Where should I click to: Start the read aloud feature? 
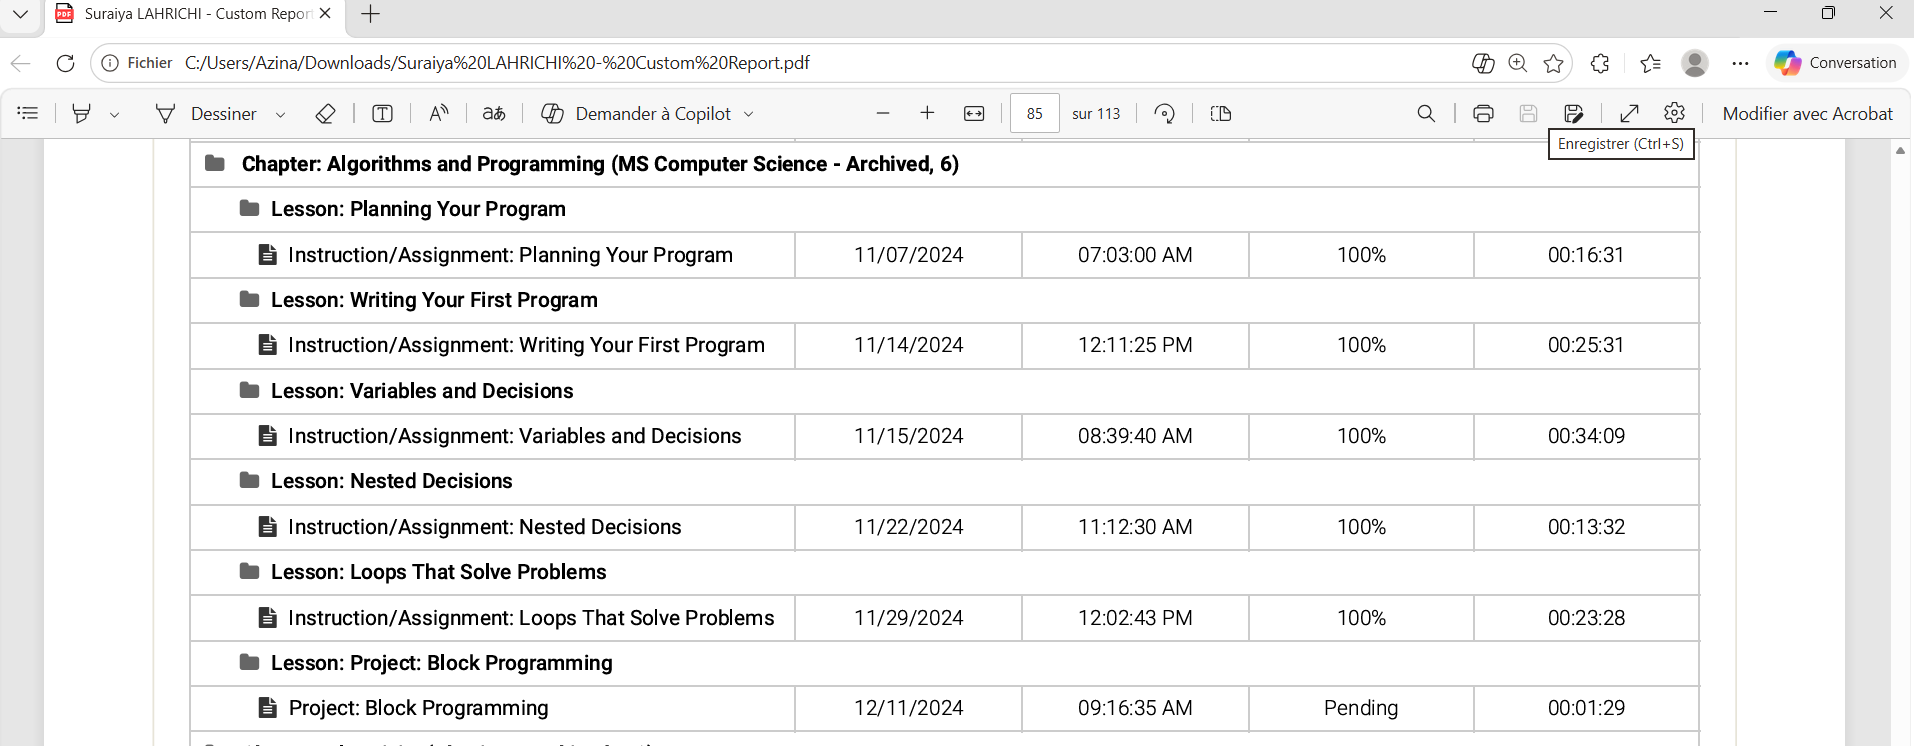click(439, 114)
